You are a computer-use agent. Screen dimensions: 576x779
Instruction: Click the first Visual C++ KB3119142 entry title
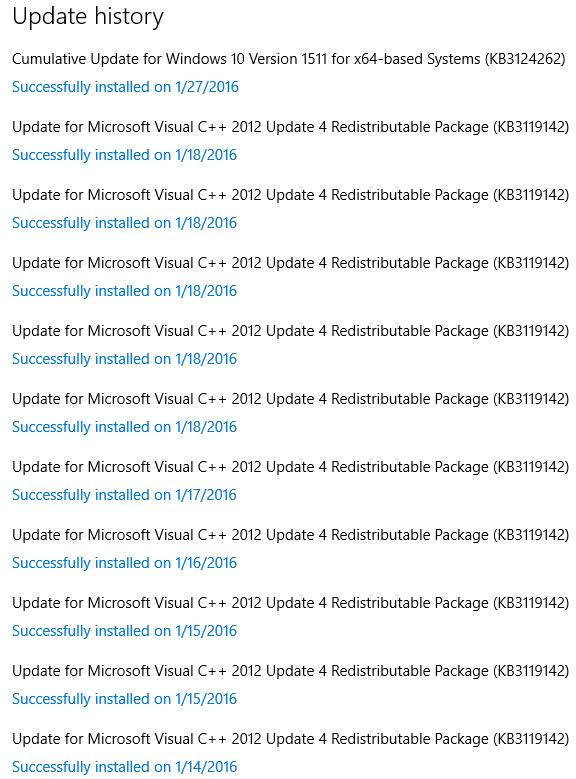(x=291, y=127)
